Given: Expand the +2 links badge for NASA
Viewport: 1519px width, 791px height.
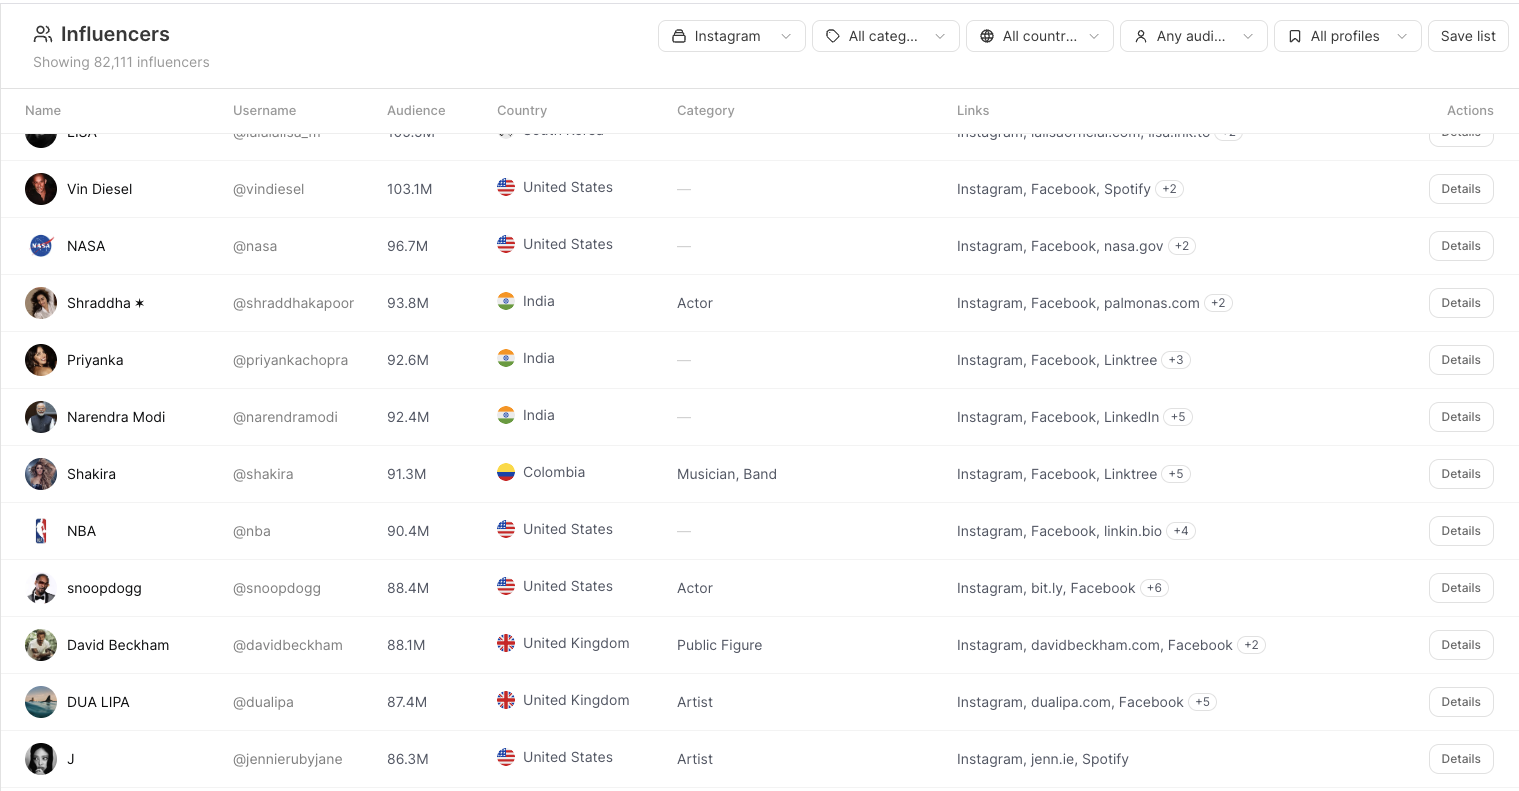Looking at the screenshot, I should [1182, 246].
